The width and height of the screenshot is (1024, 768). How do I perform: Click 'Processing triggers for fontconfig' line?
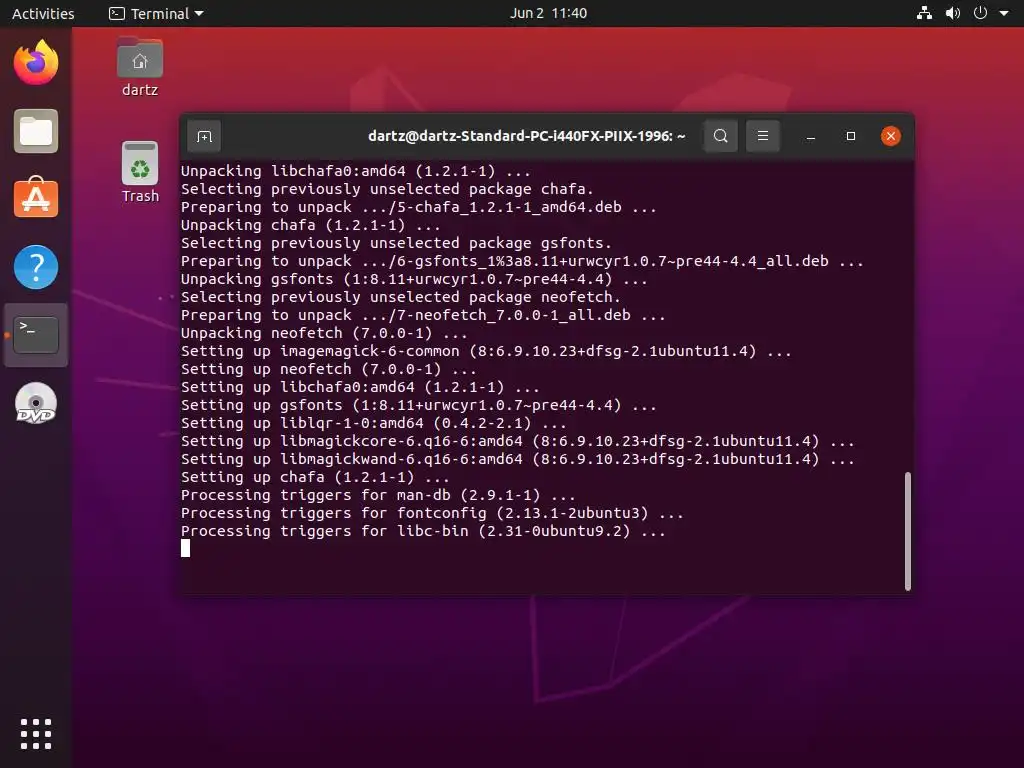432,513
